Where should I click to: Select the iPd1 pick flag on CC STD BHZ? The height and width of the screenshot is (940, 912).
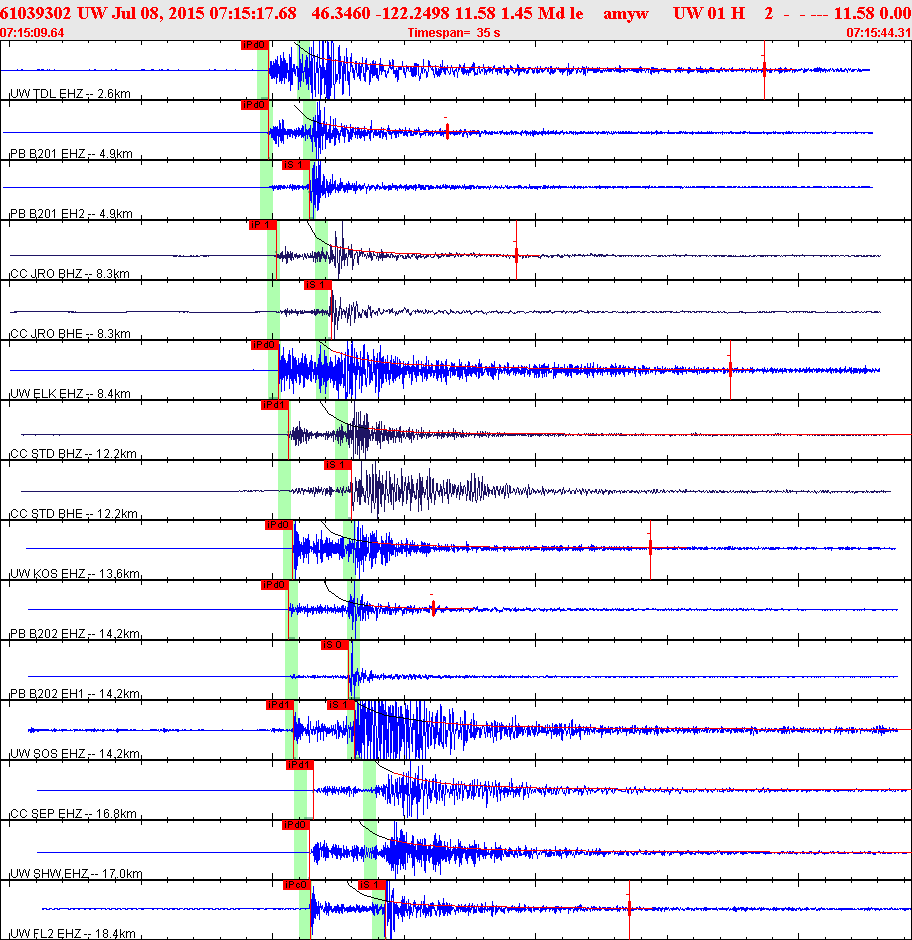point(275,405)
